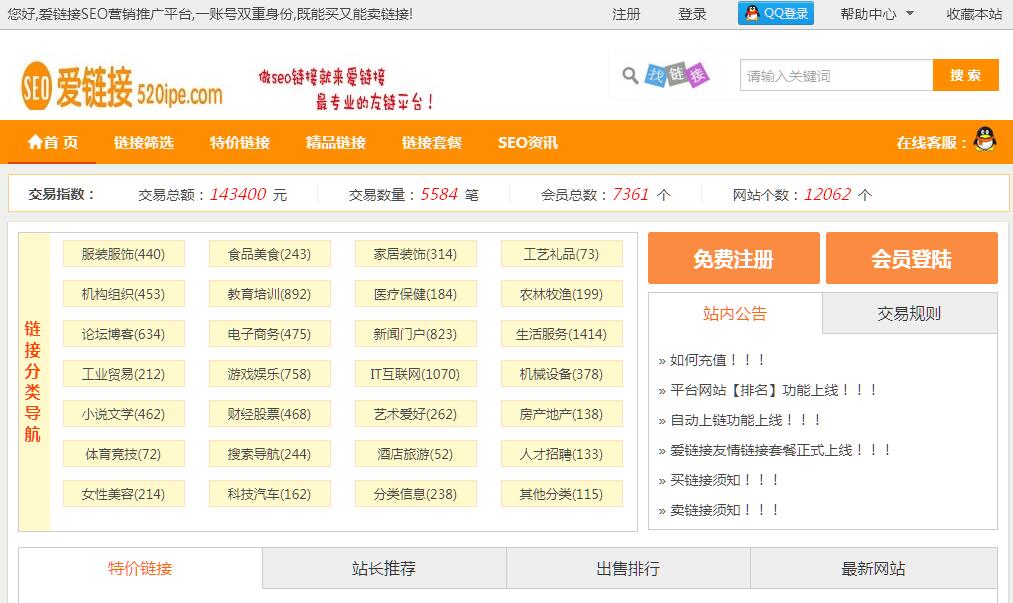The height and width of the screenshot is (603, 1013).
Task: Open the 如何充值 announcement link
Action: click(718, 360)
